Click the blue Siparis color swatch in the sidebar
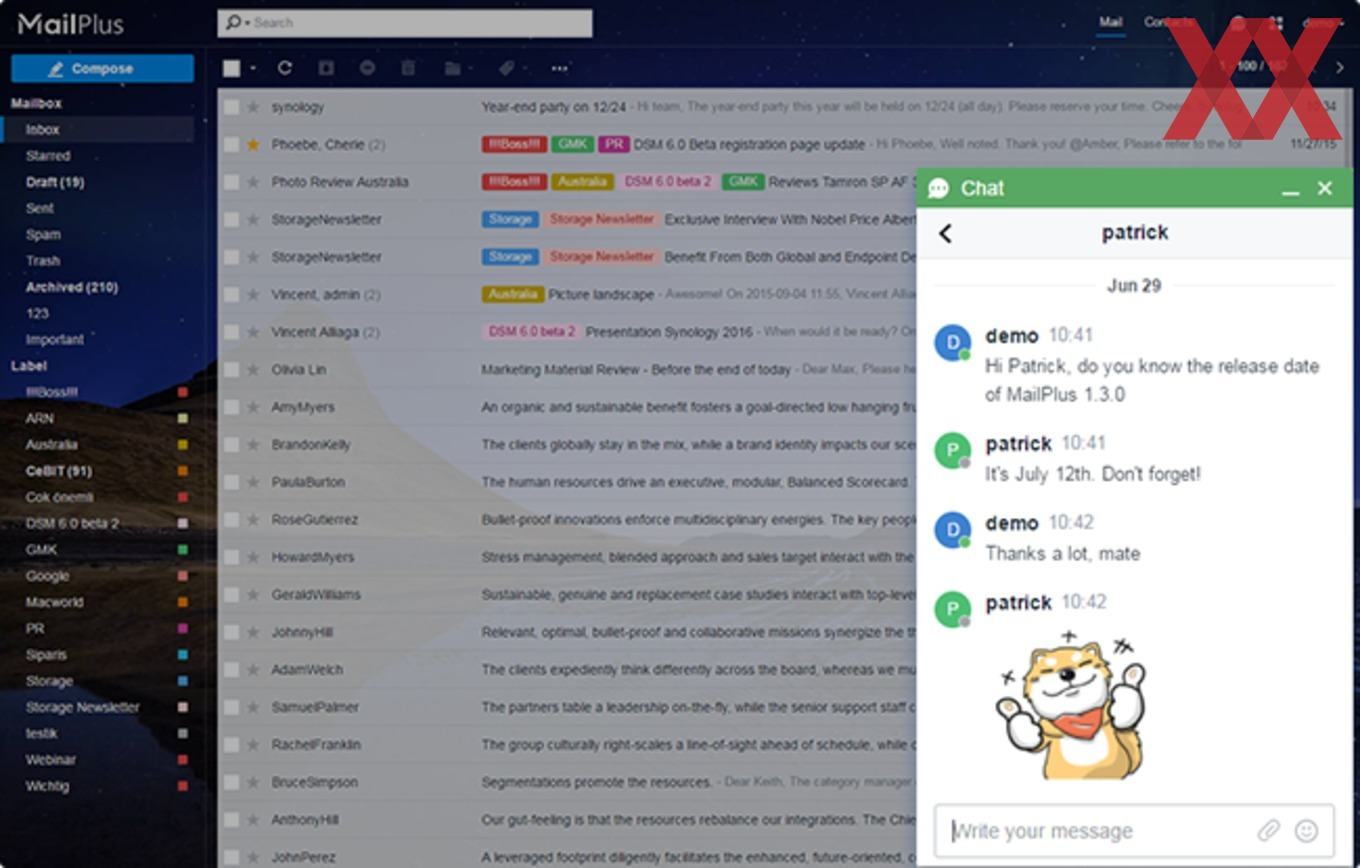 (182, 655)
